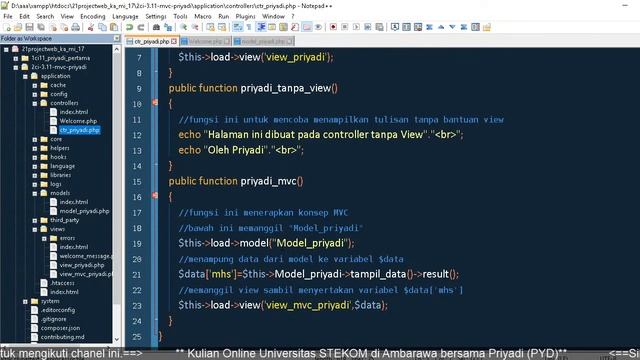
Task: Select Welcome.php in controllers folder
Action: pos(78,121)
